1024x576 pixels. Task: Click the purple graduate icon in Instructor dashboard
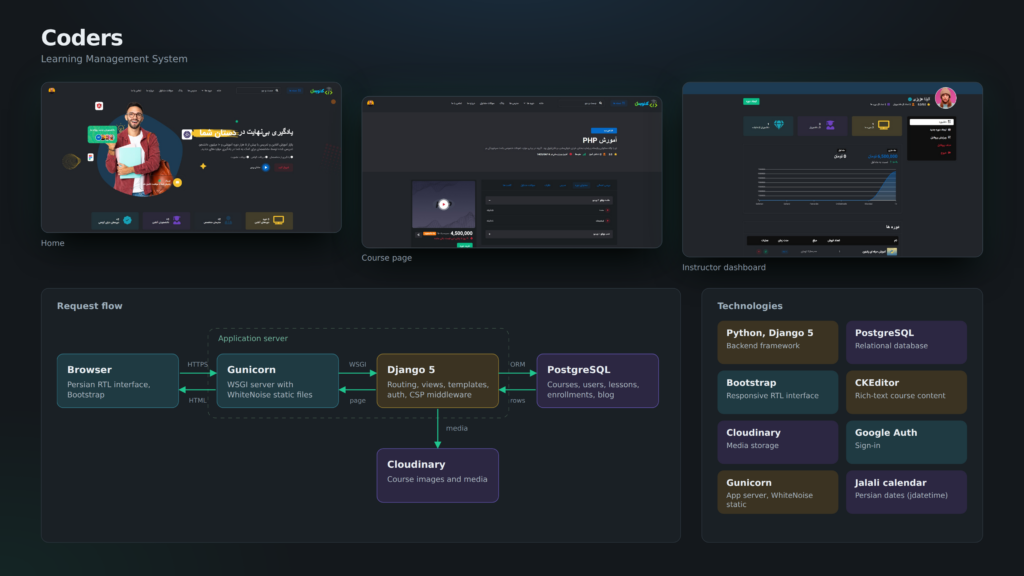830,125
